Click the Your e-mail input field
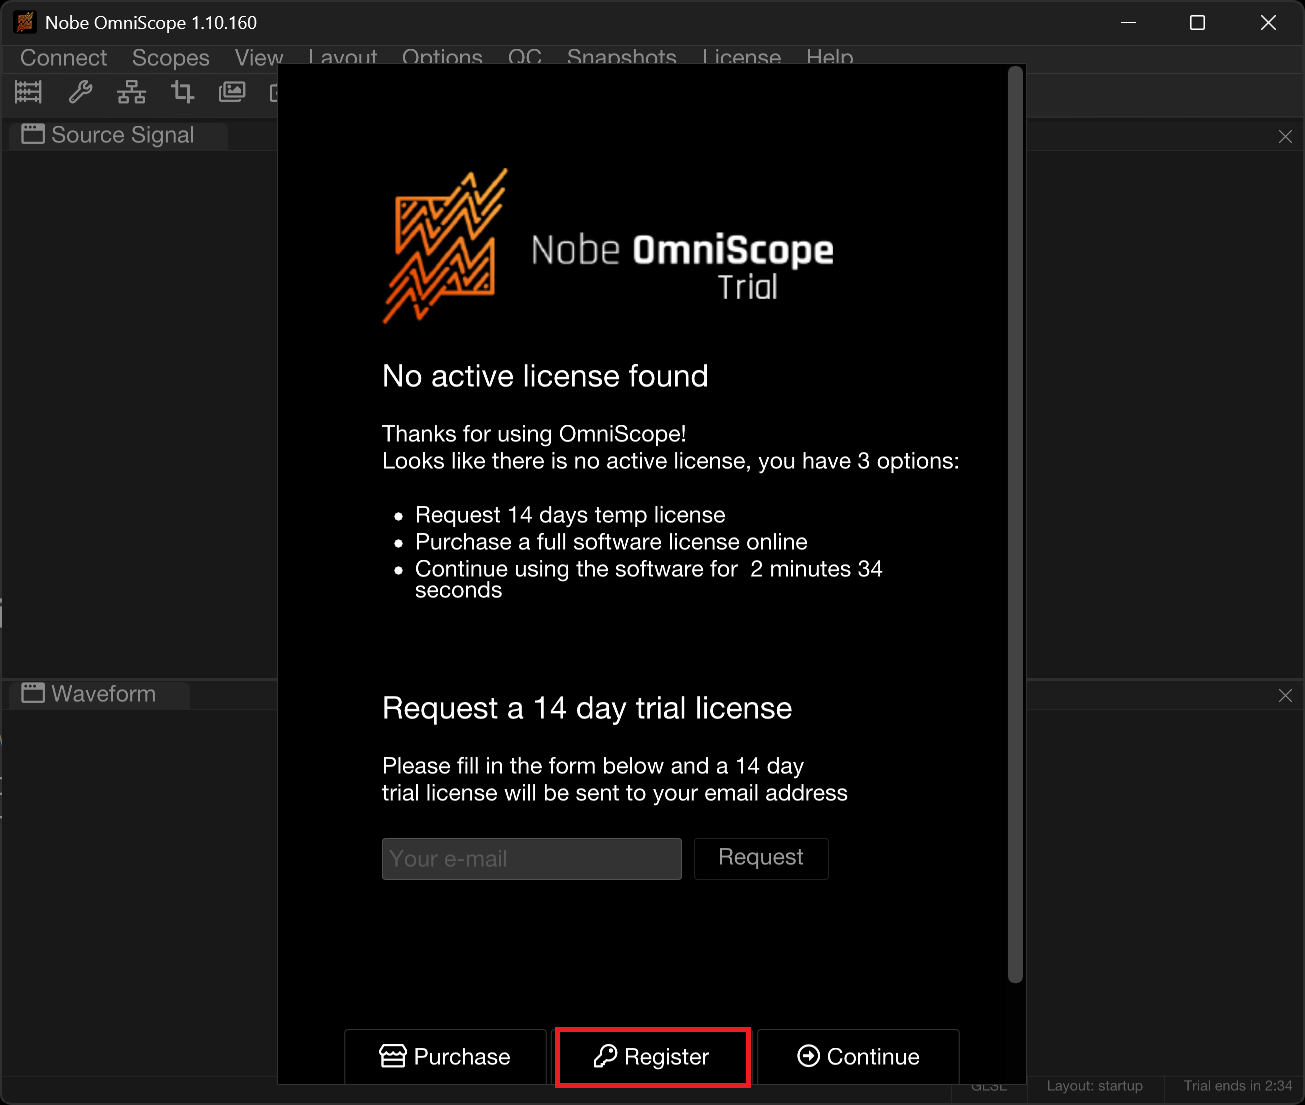 [x=532, y=859]
